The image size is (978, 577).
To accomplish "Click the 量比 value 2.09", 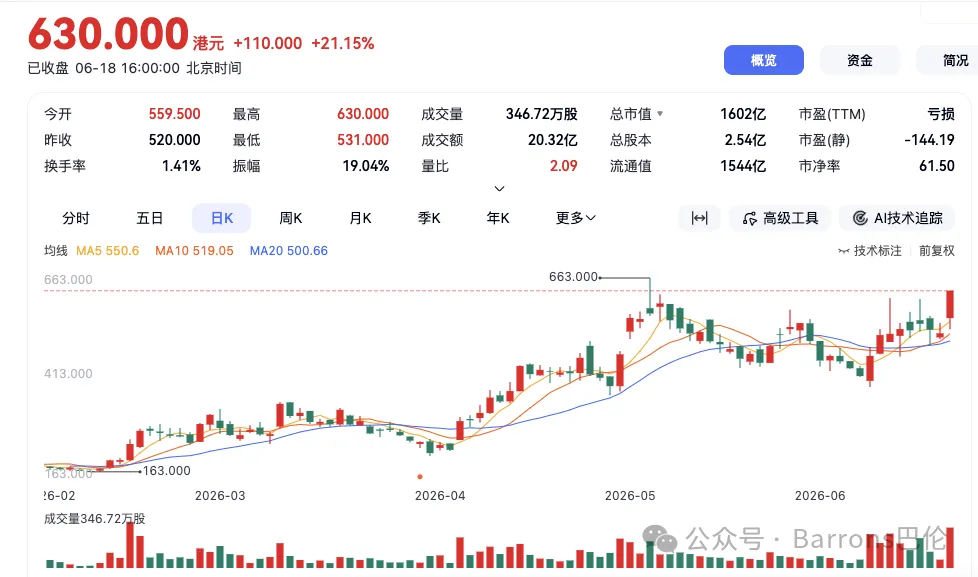I will click(563, 166).
